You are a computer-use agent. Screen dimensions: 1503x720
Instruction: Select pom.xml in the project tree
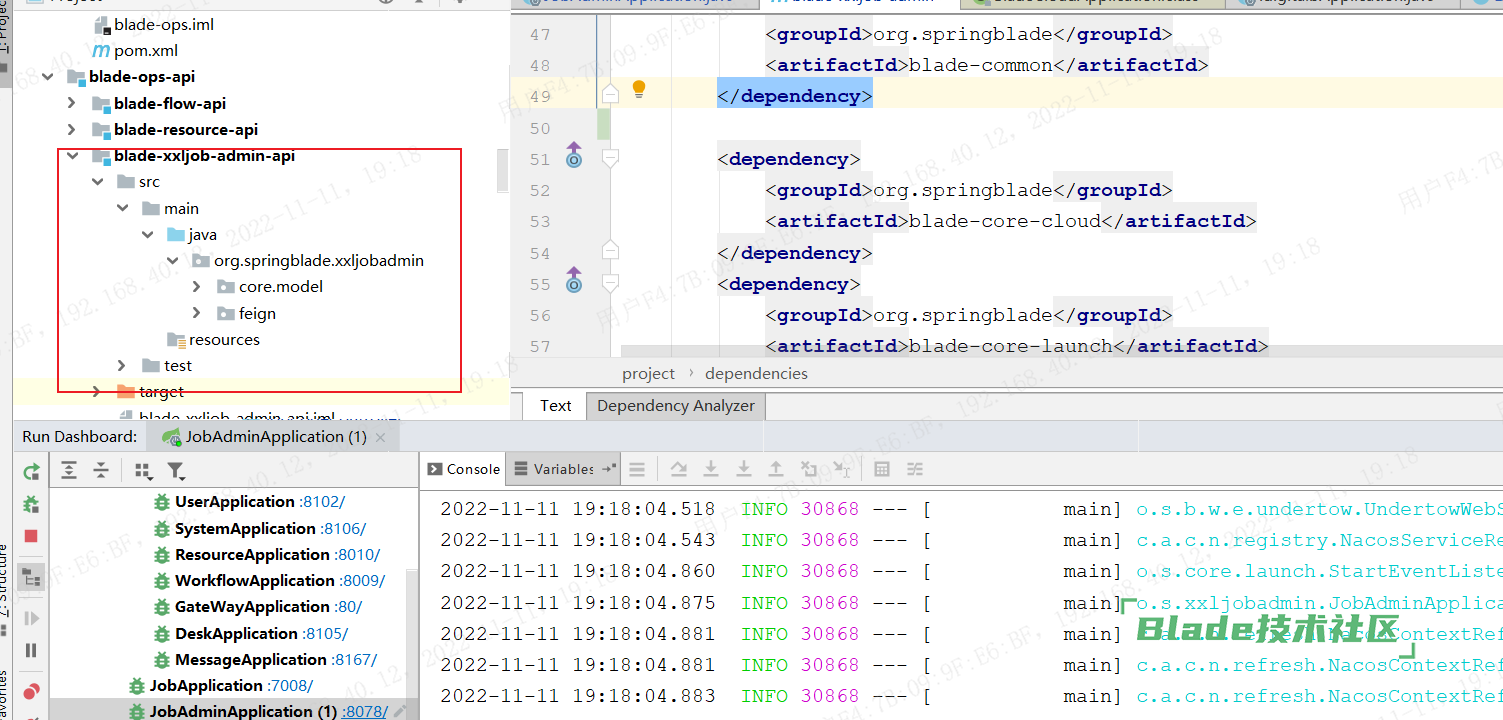coord(146,50)
